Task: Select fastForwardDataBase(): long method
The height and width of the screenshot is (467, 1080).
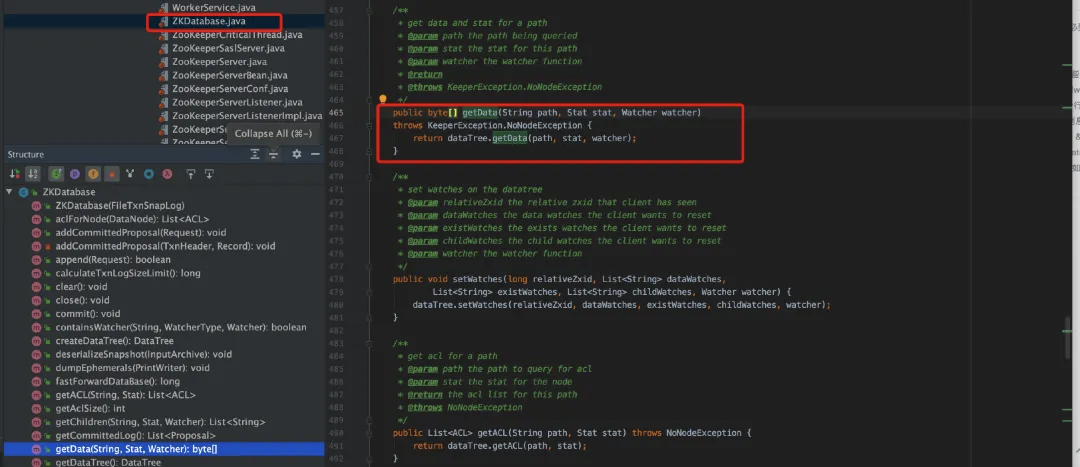Action: pyautogui.click(x=118, y=382)
